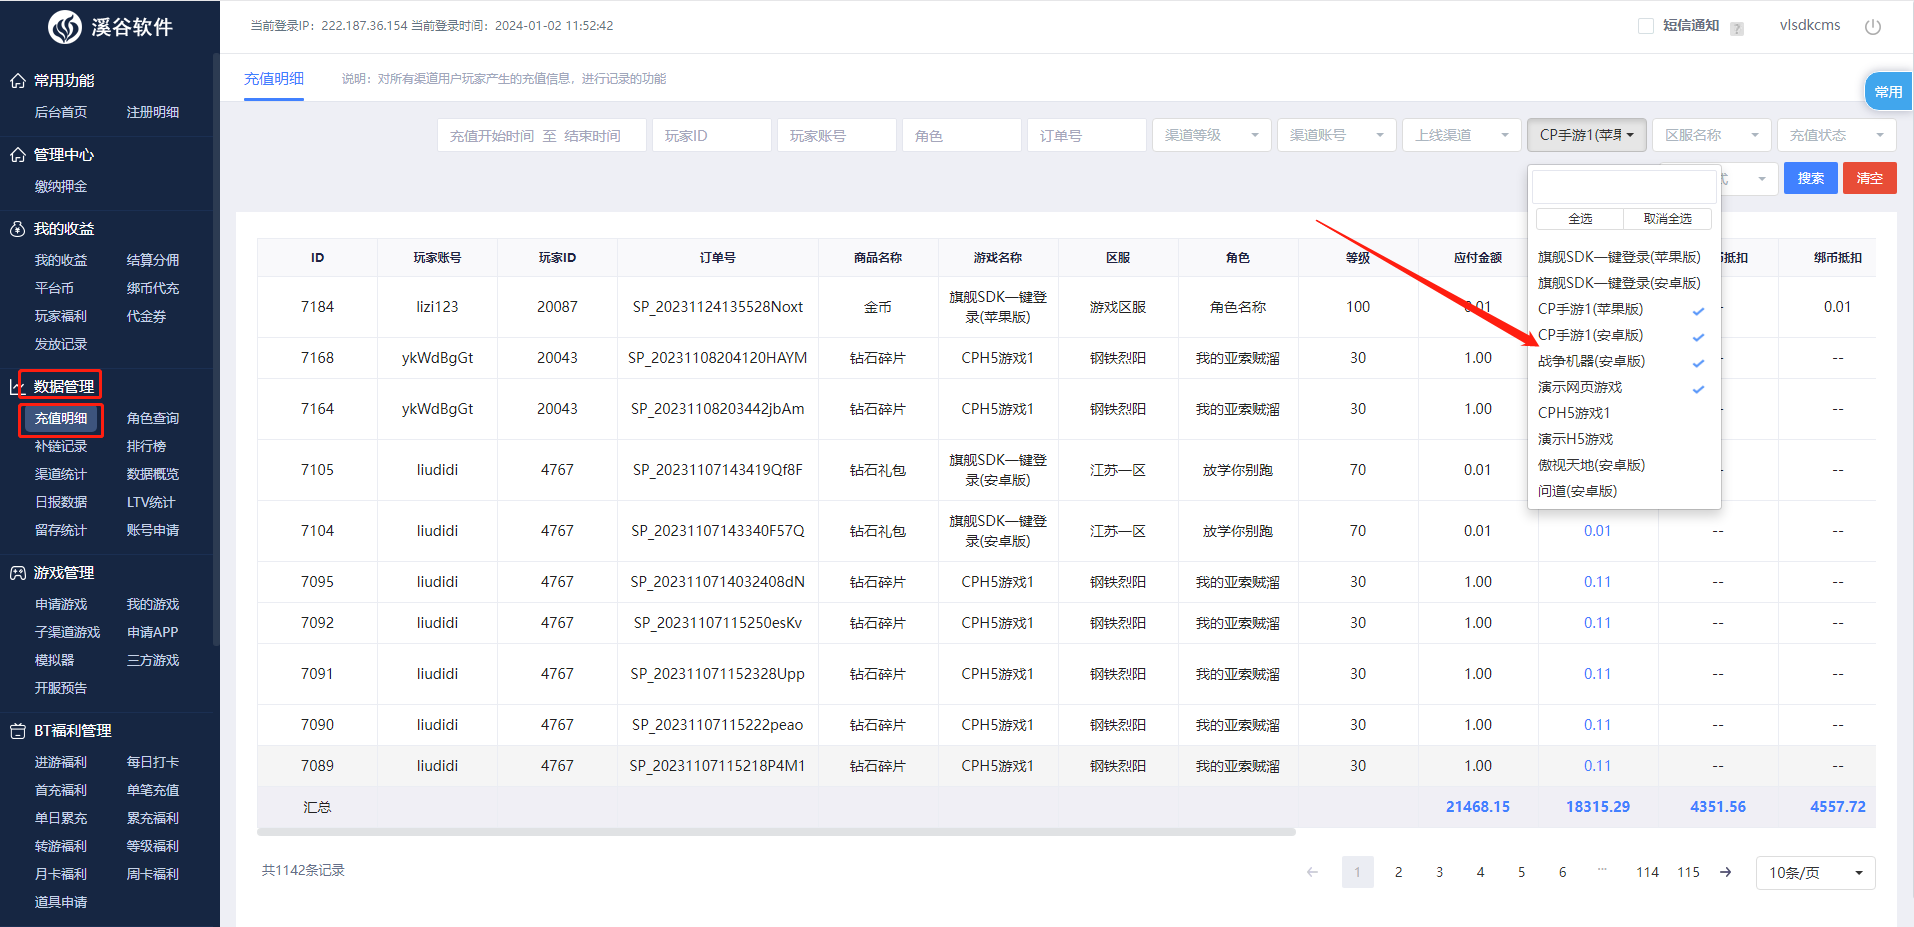Open 缴纳押金 in sidebar

(61, 187)
